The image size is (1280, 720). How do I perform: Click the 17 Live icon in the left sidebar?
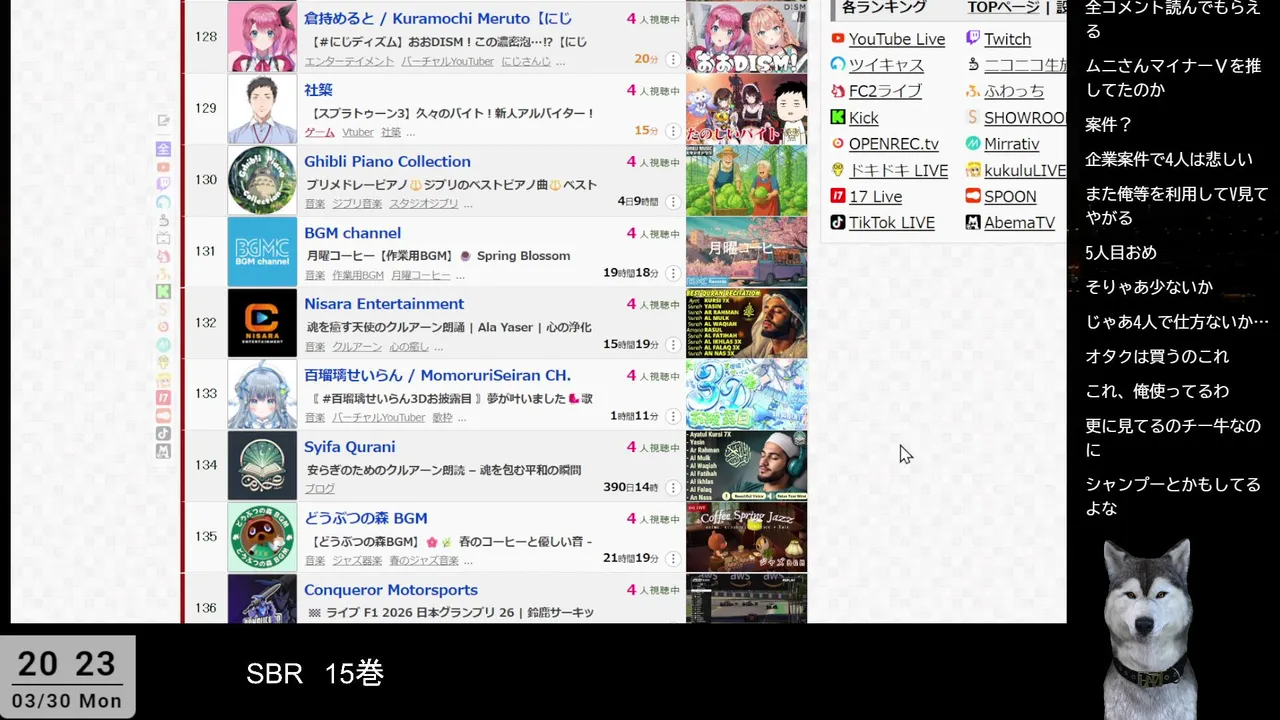(163, 398)
